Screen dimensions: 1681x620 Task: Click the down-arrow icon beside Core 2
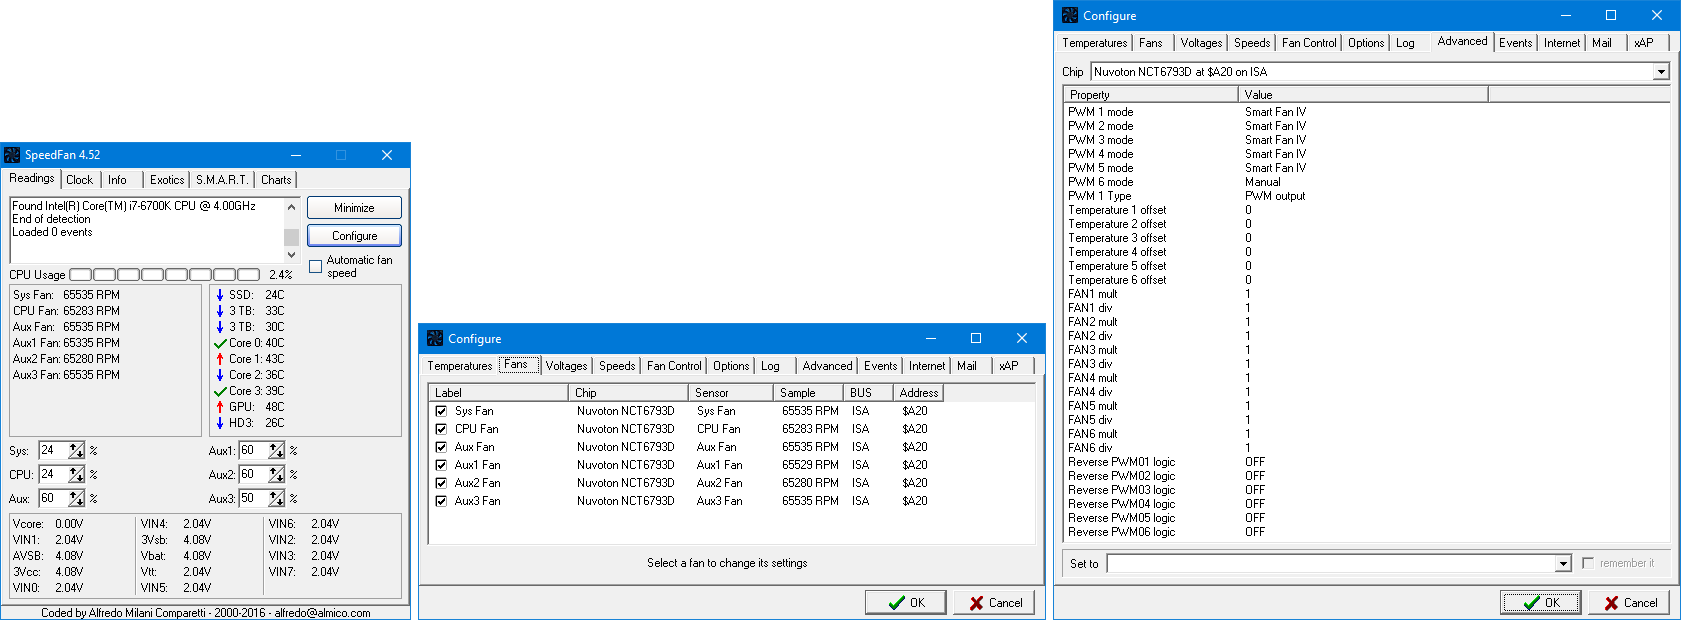(220, 375)
